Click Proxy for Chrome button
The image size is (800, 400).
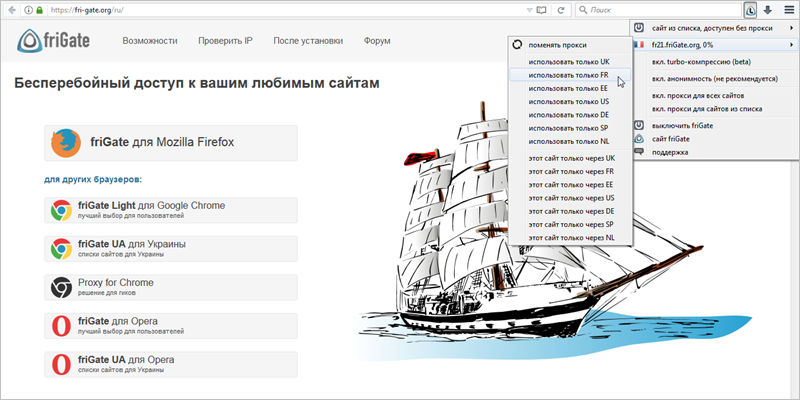point(171,287)
